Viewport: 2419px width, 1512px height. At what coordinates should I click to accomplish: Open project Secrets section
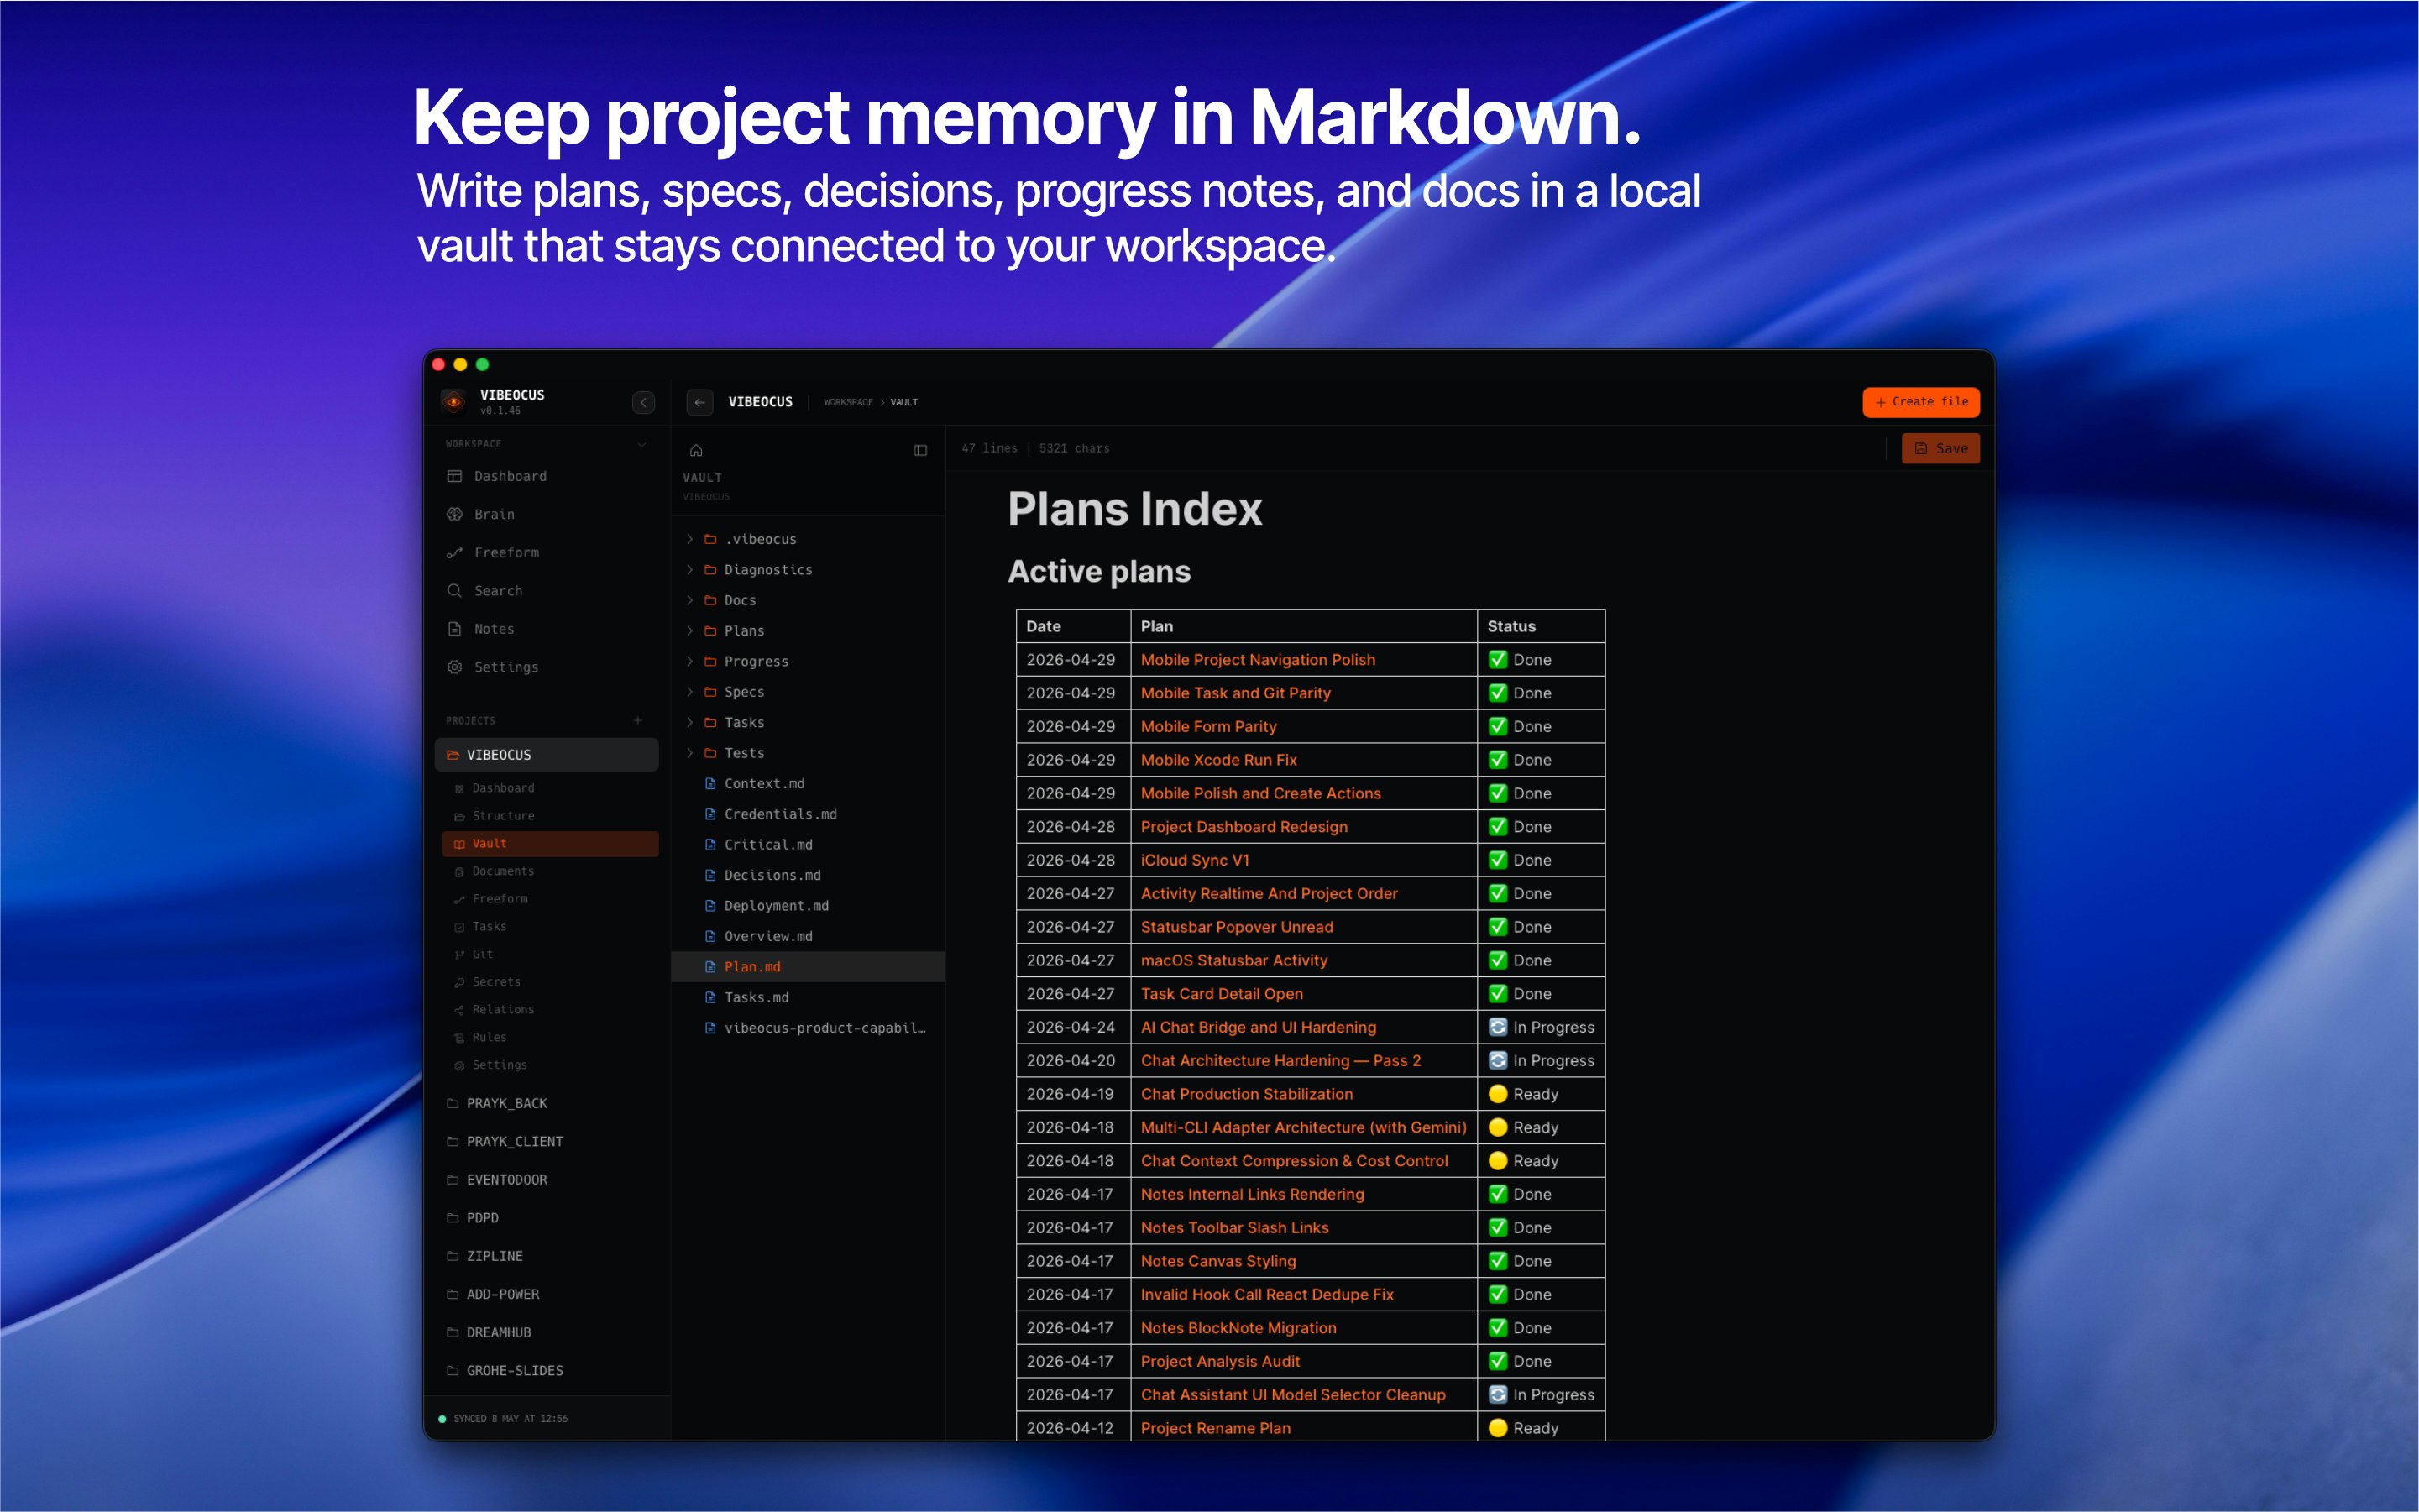pyautogui.click(x=550, y=982)
